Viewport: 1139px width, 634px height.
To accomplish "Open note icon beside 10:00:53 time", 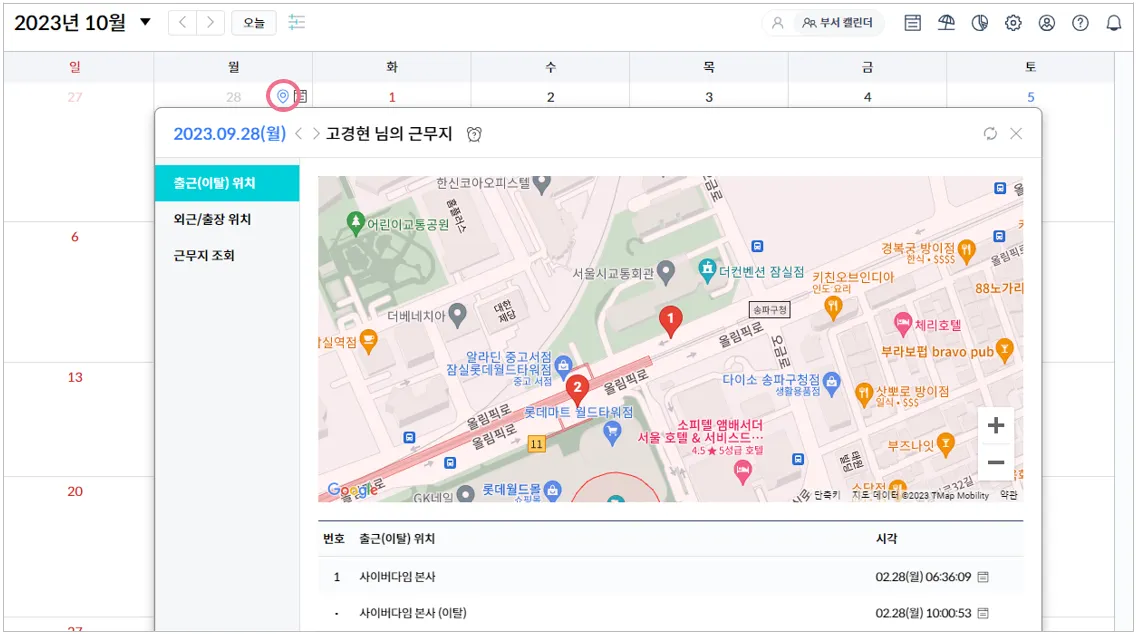I will point(983,613).
